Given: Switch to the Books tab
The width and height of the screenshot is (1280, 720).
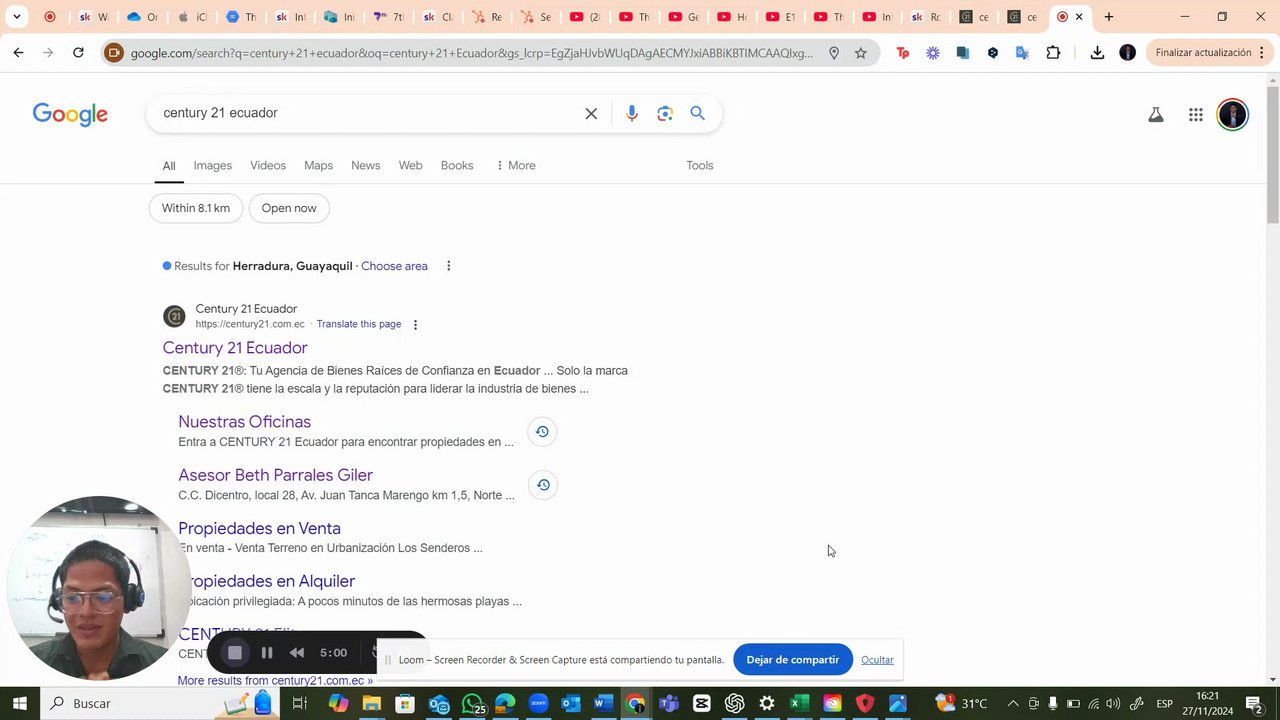Looking at the screenshot, I should 457,166.
